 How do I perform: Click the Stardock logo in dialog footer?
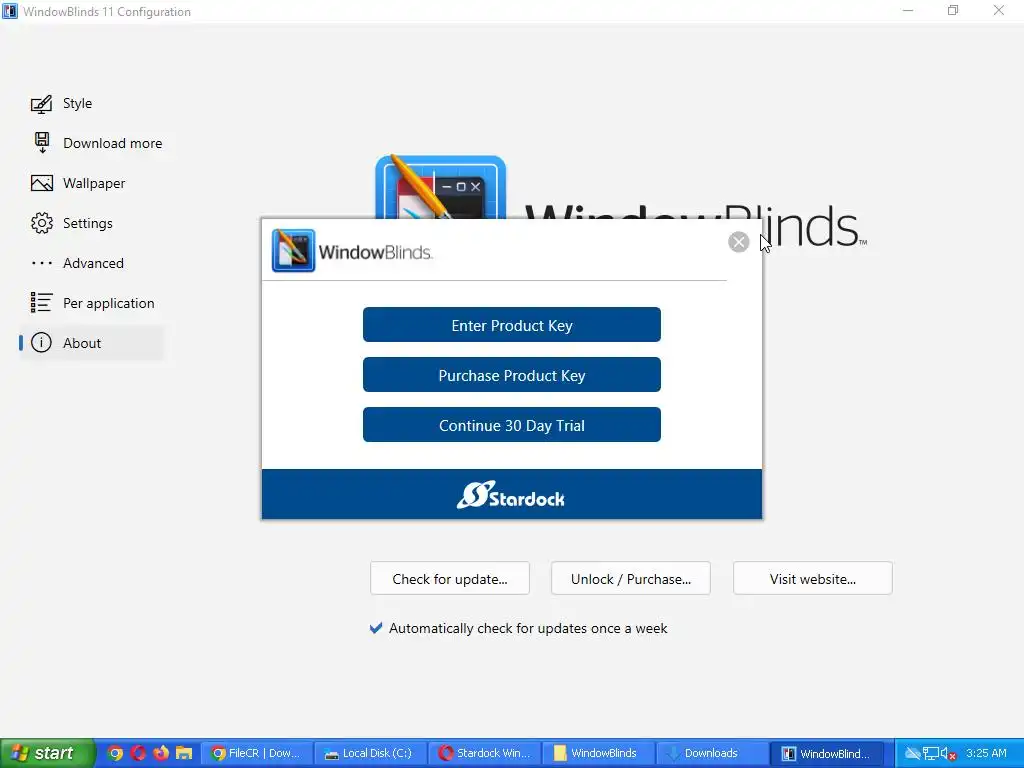[x=511, y=495]
